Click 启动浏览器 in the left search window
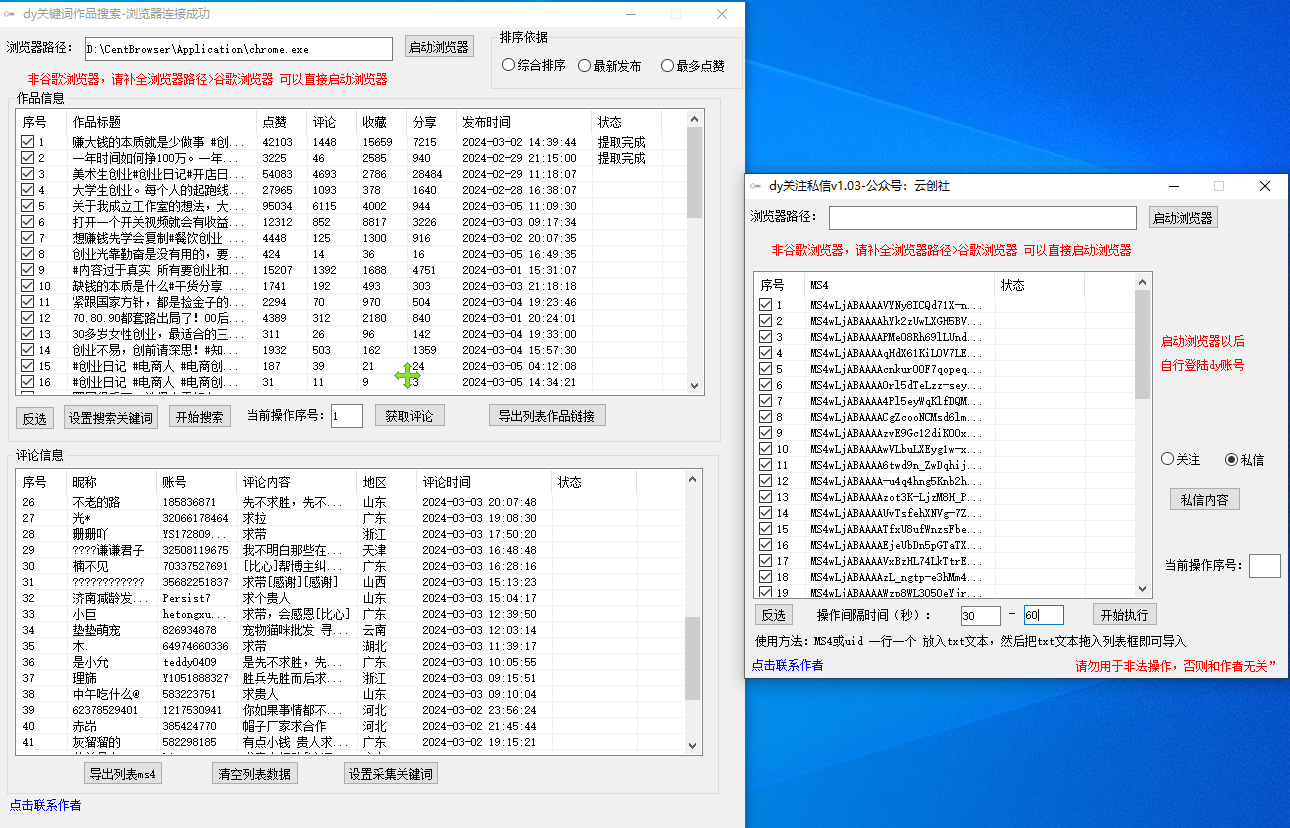Screen dimensions: 1290x828 pyautogui.click(x=438, y=48)
